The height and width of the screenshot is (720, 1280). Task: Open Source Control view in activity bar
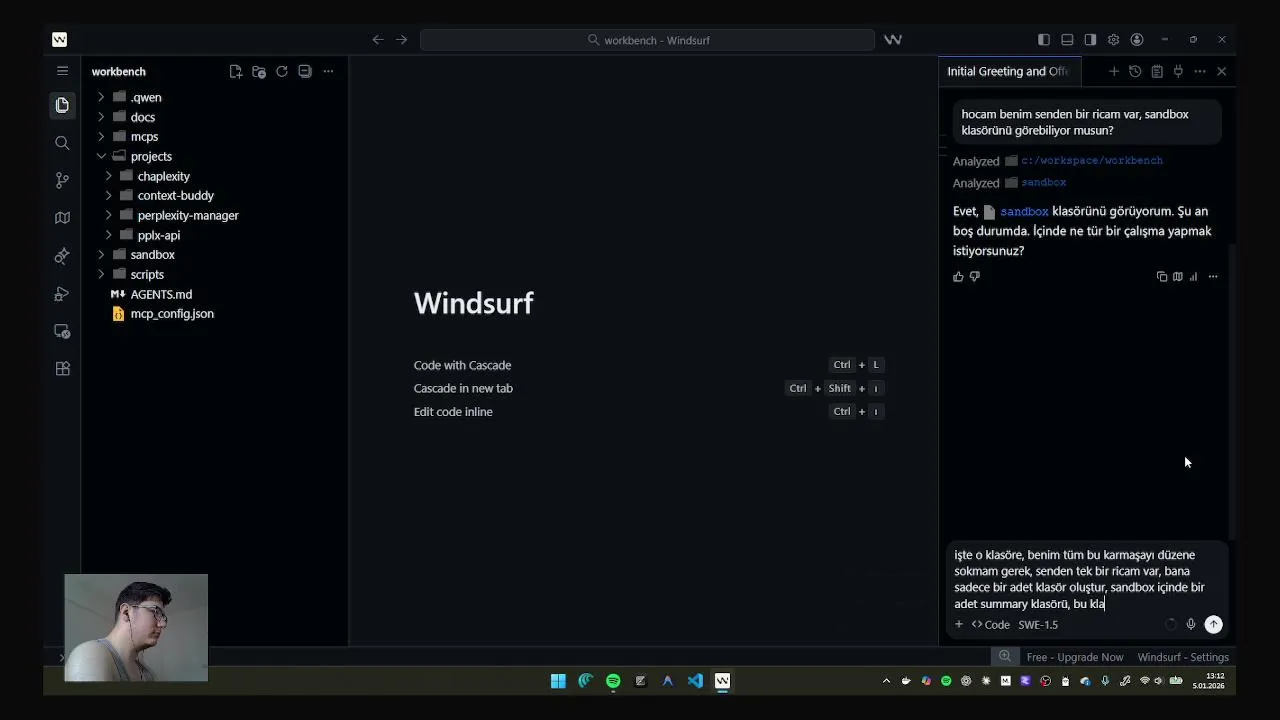pos(62,180)
